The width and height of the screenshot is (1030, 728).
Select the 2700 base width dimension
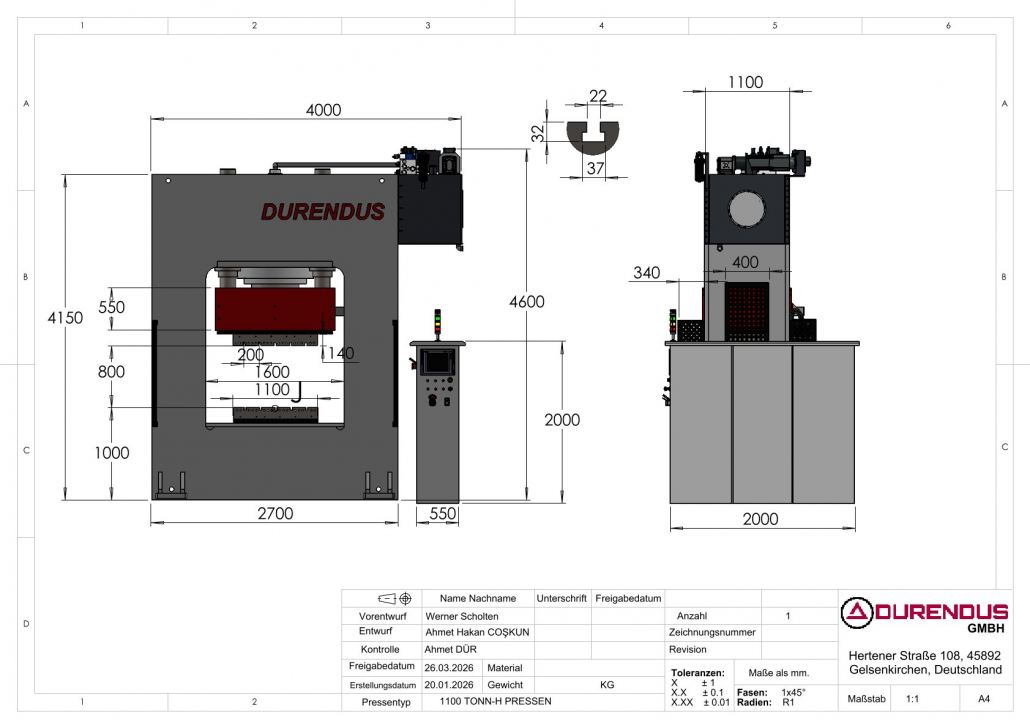click(x=275, y=513)
